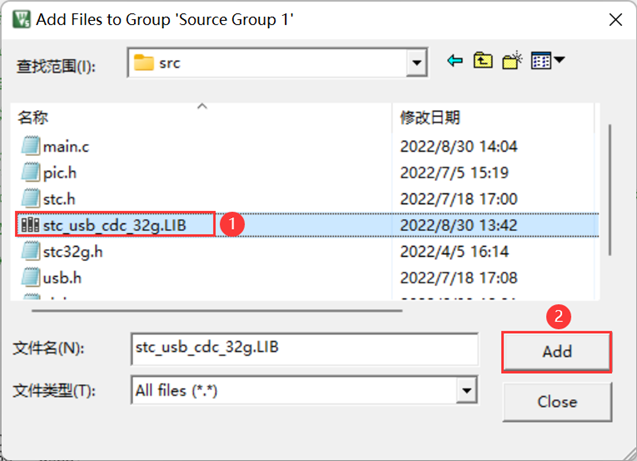Select the file name 'stc32g.h'

[x=73, y=252]
